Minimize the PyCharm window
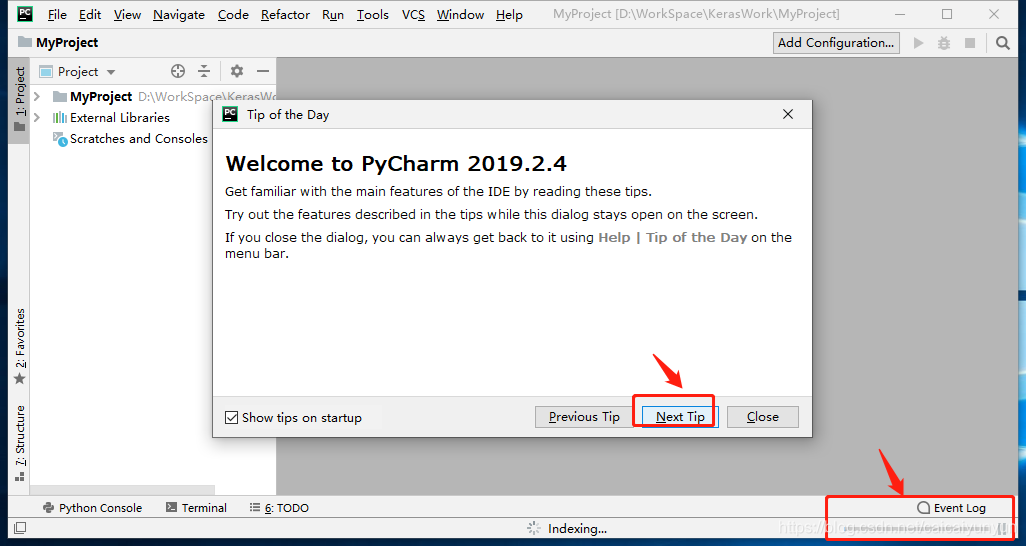1026x546 pixels. 900,14
